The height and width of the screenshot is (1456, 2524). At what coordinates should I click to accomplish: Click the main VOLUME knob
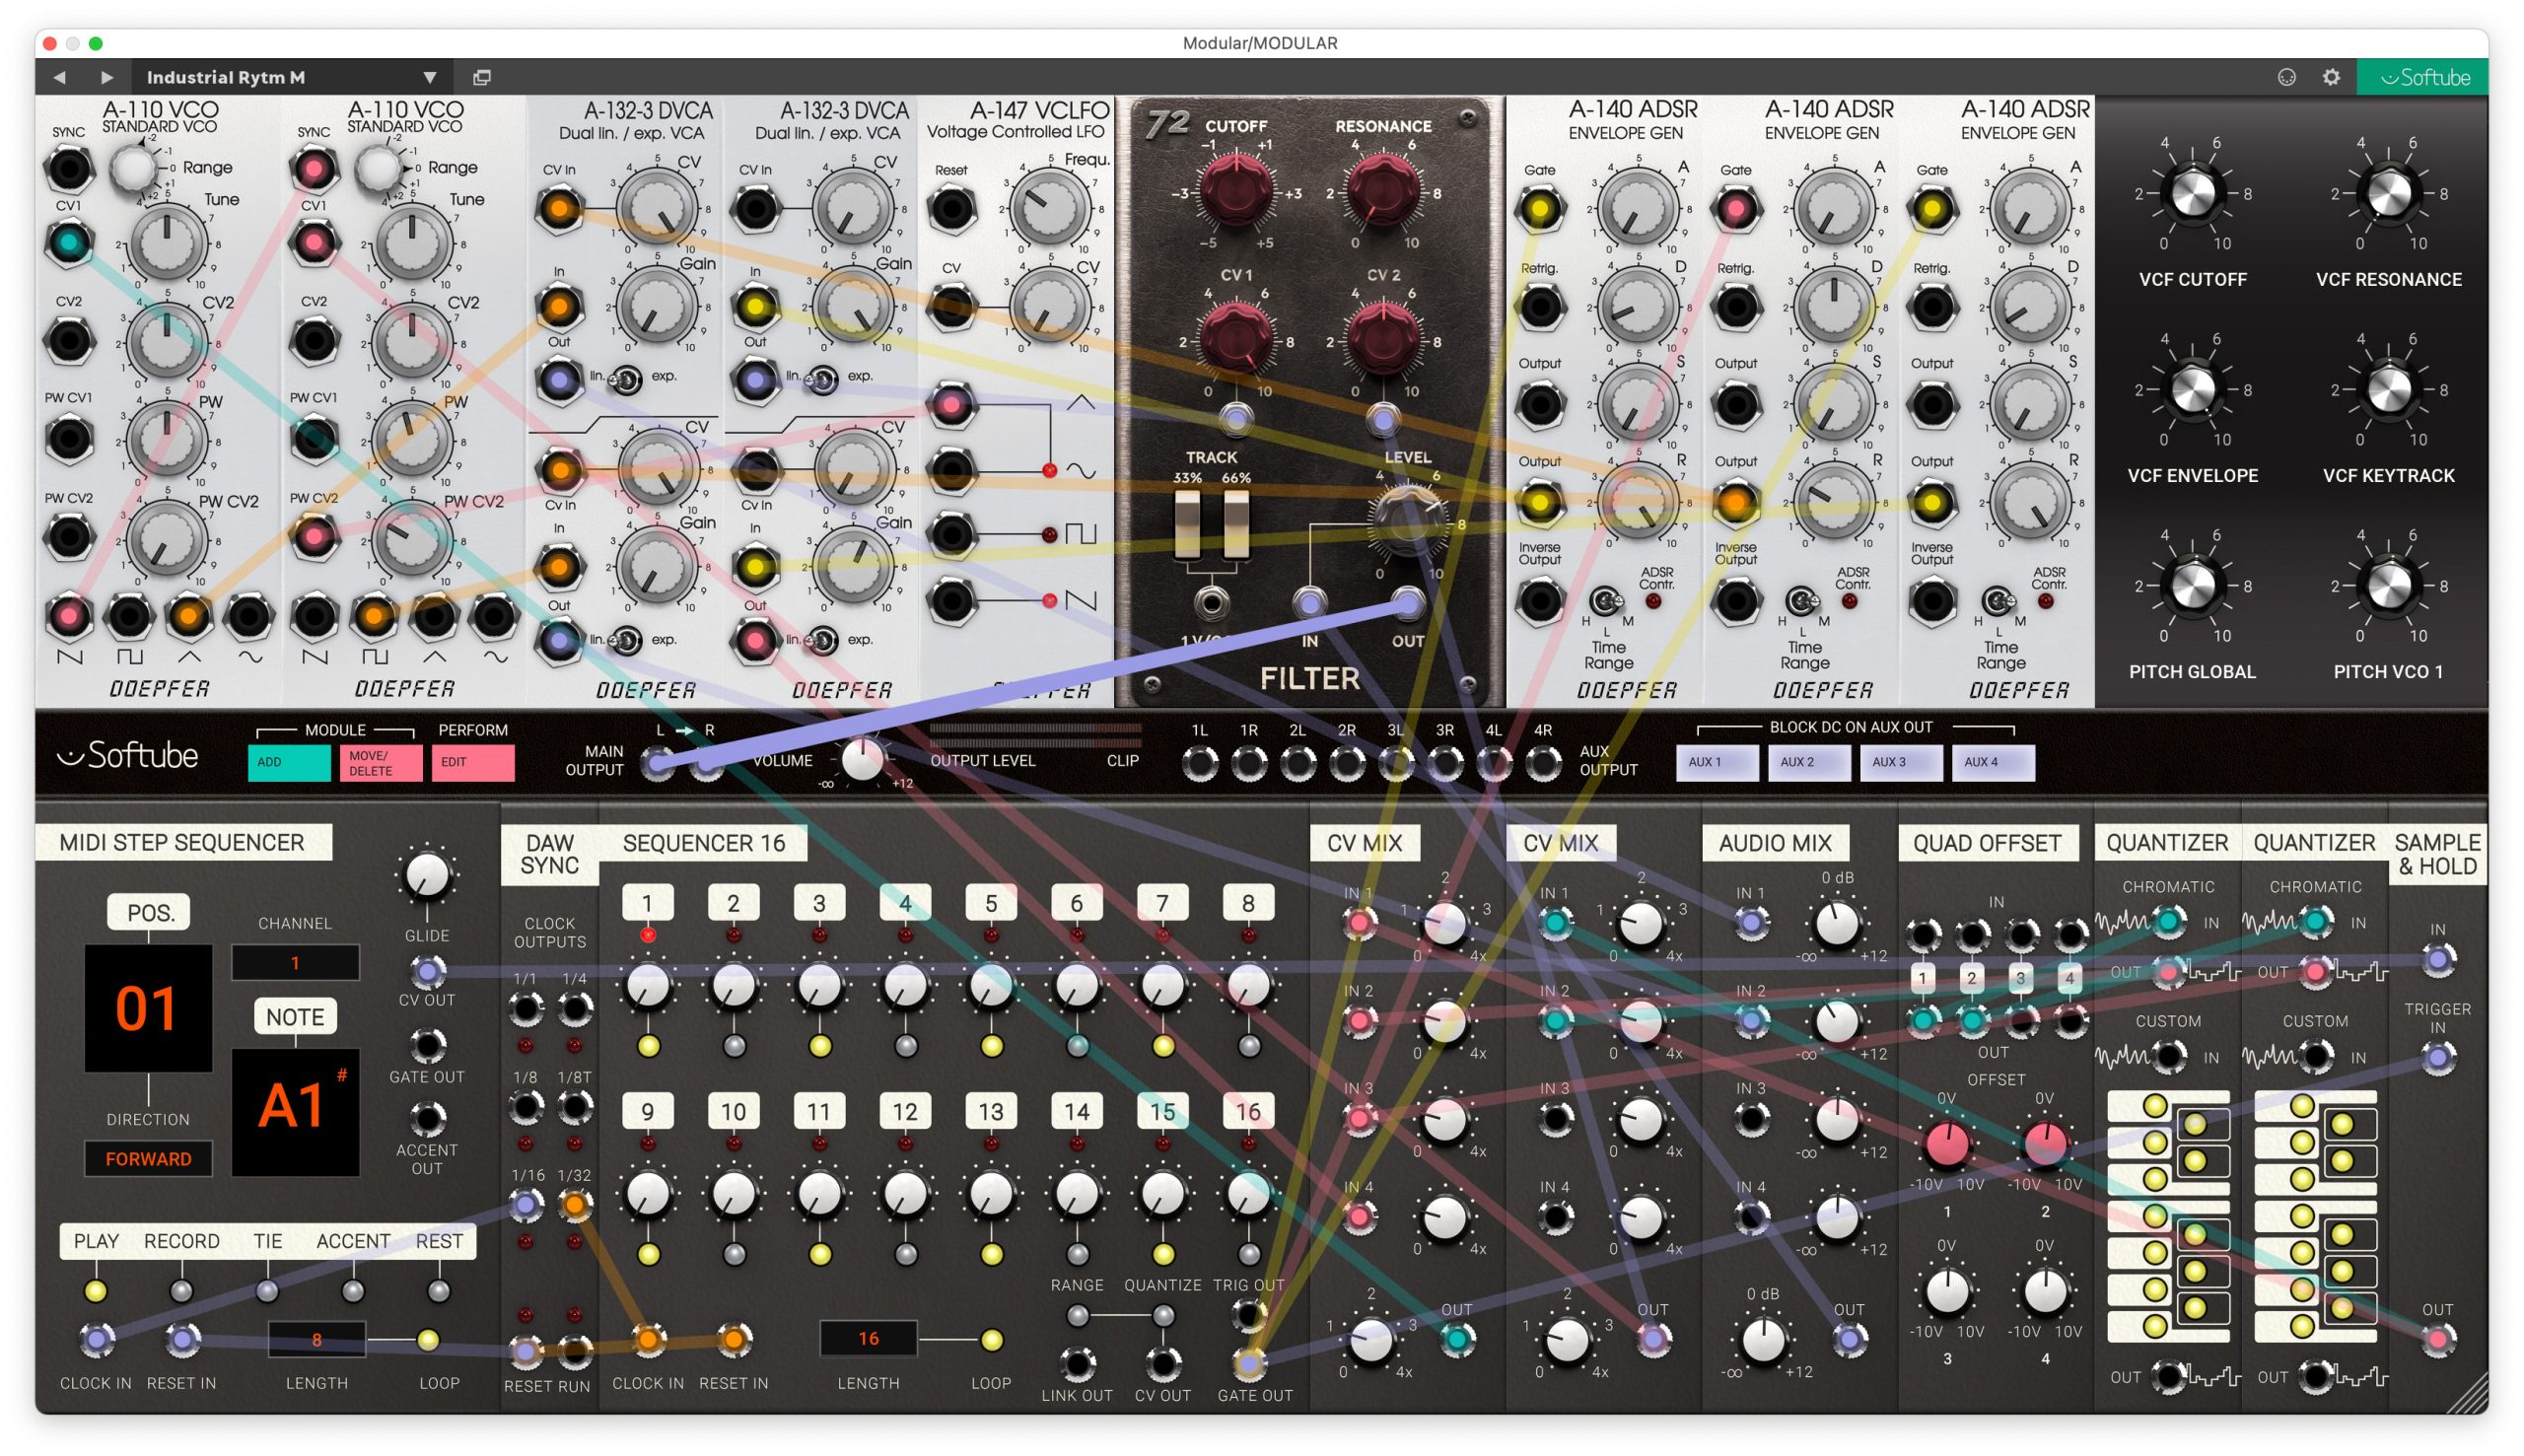click(x=862, y=760)
